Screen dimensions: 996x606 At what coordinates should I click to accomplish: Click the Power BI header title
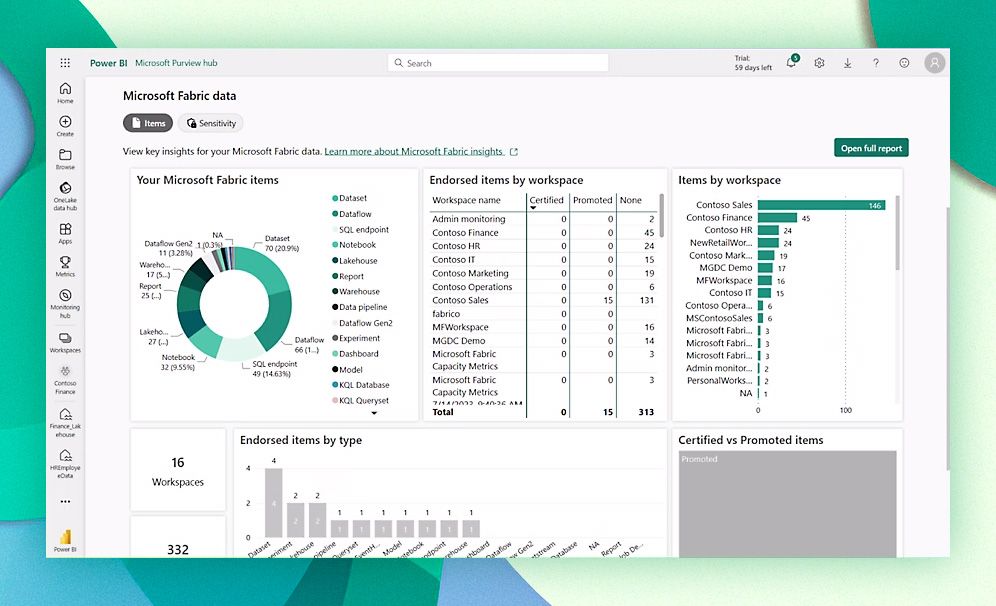(109, 63)
